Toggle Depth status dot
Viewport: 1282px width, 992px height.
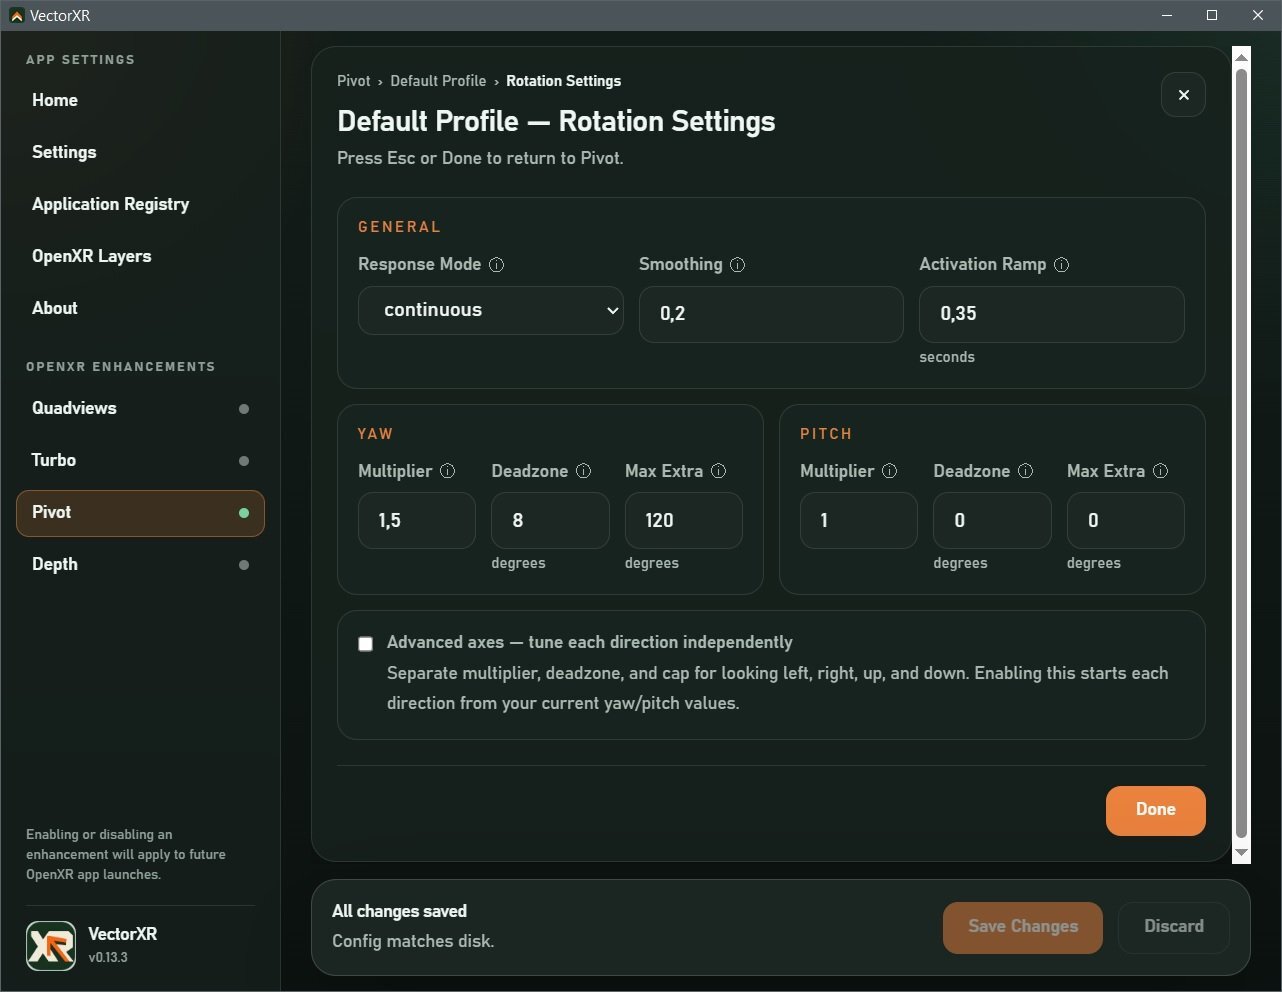(244, 565)
